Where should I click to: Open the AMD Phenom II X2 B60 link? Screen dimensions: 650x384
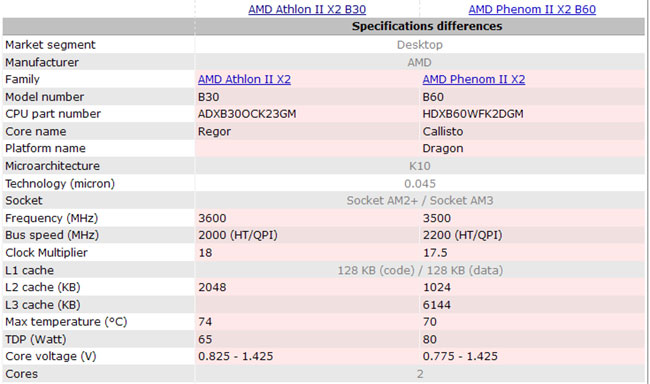click(532, 9)
